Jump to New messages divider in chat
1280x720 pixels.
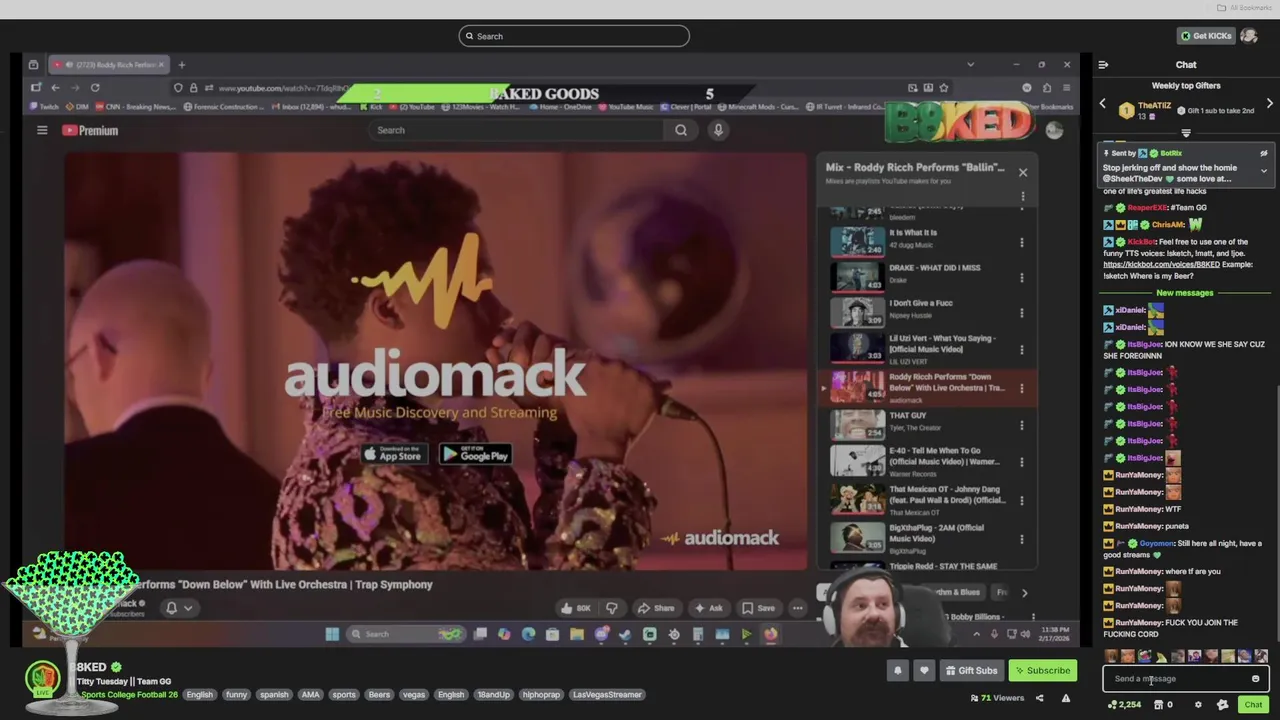coord(1185,293)
